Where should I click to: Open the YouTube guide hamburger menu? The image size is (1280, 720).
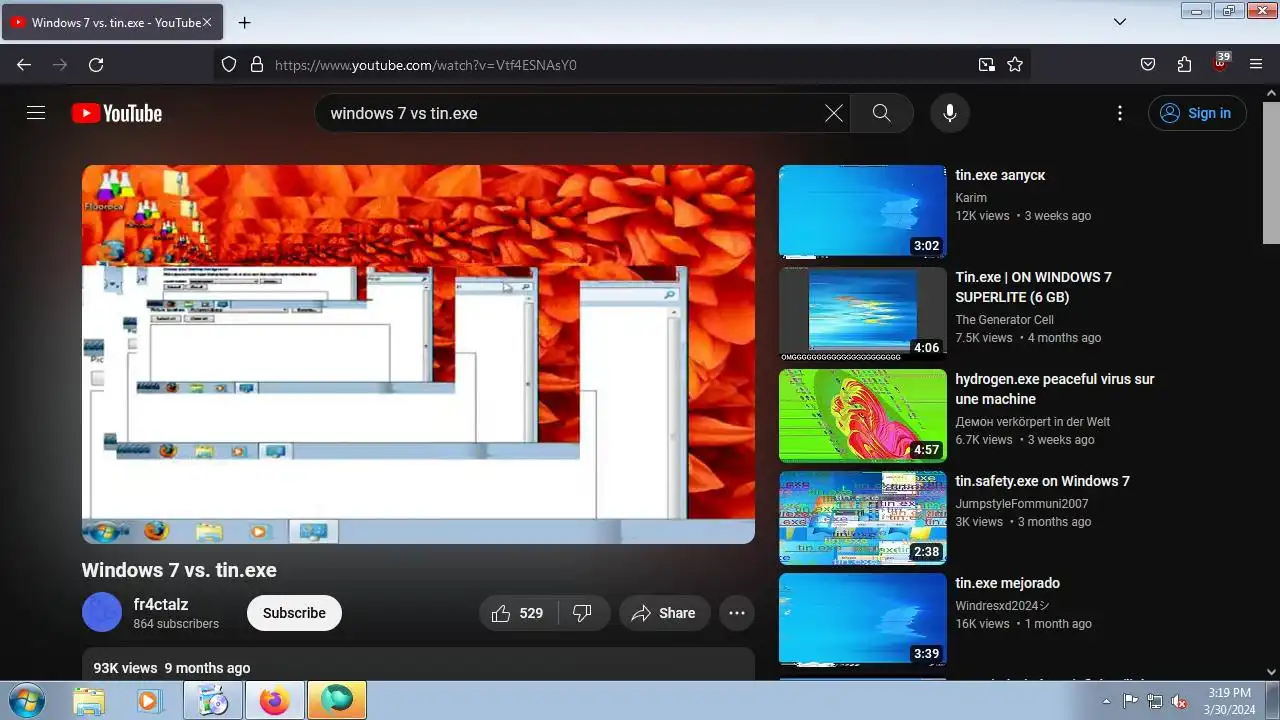pos(36,113)
